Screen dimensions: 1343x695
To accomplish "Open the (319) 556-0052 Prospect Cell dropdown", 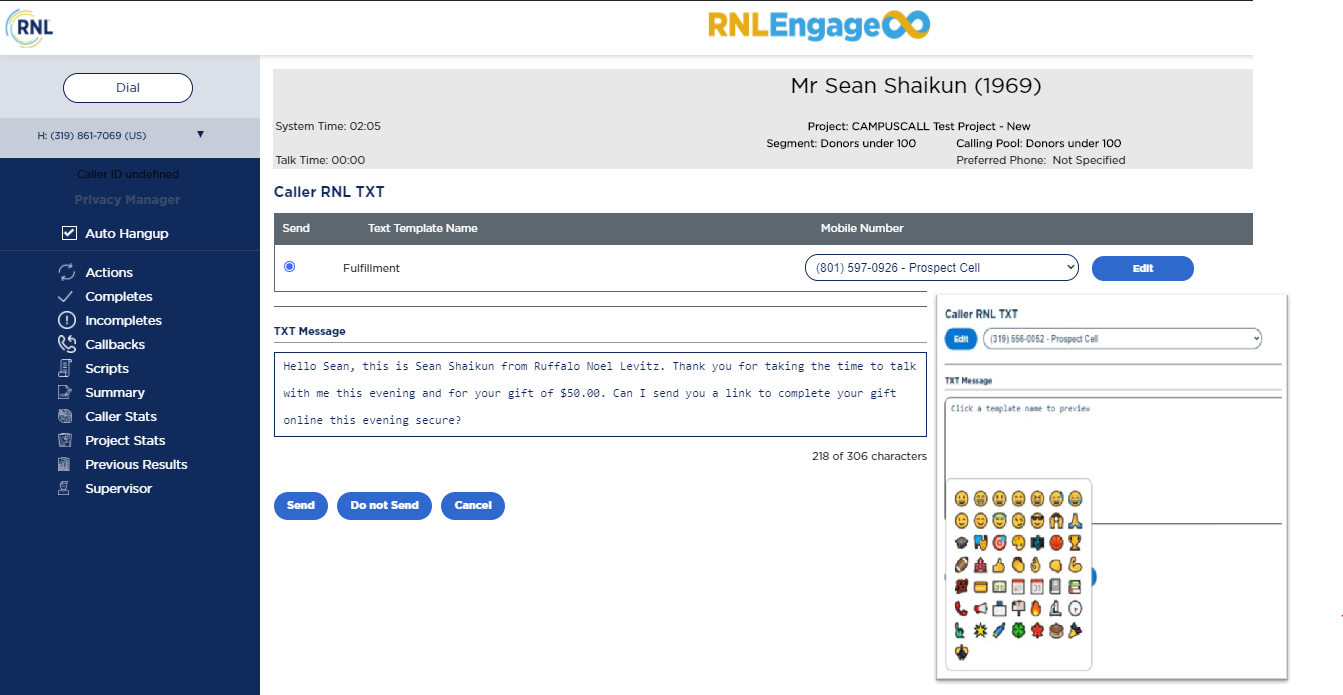I will (x=1122, y=339).
